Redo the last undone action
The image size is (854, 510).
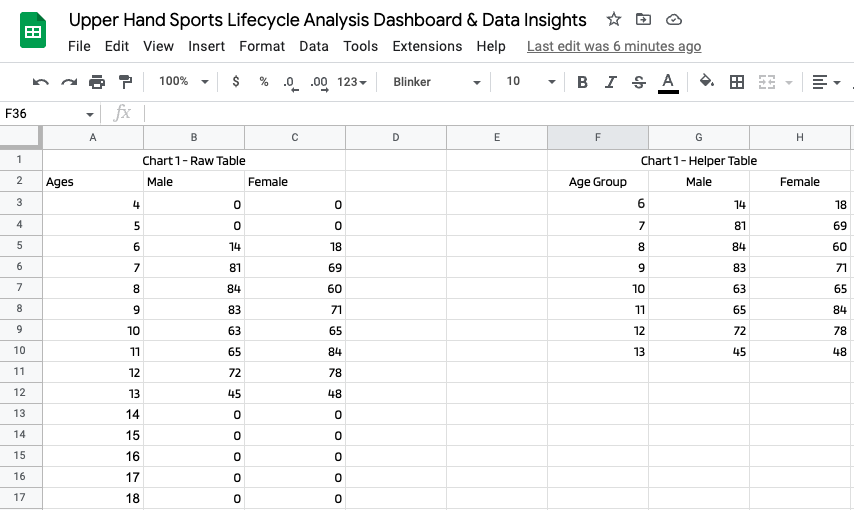[69, 82]
